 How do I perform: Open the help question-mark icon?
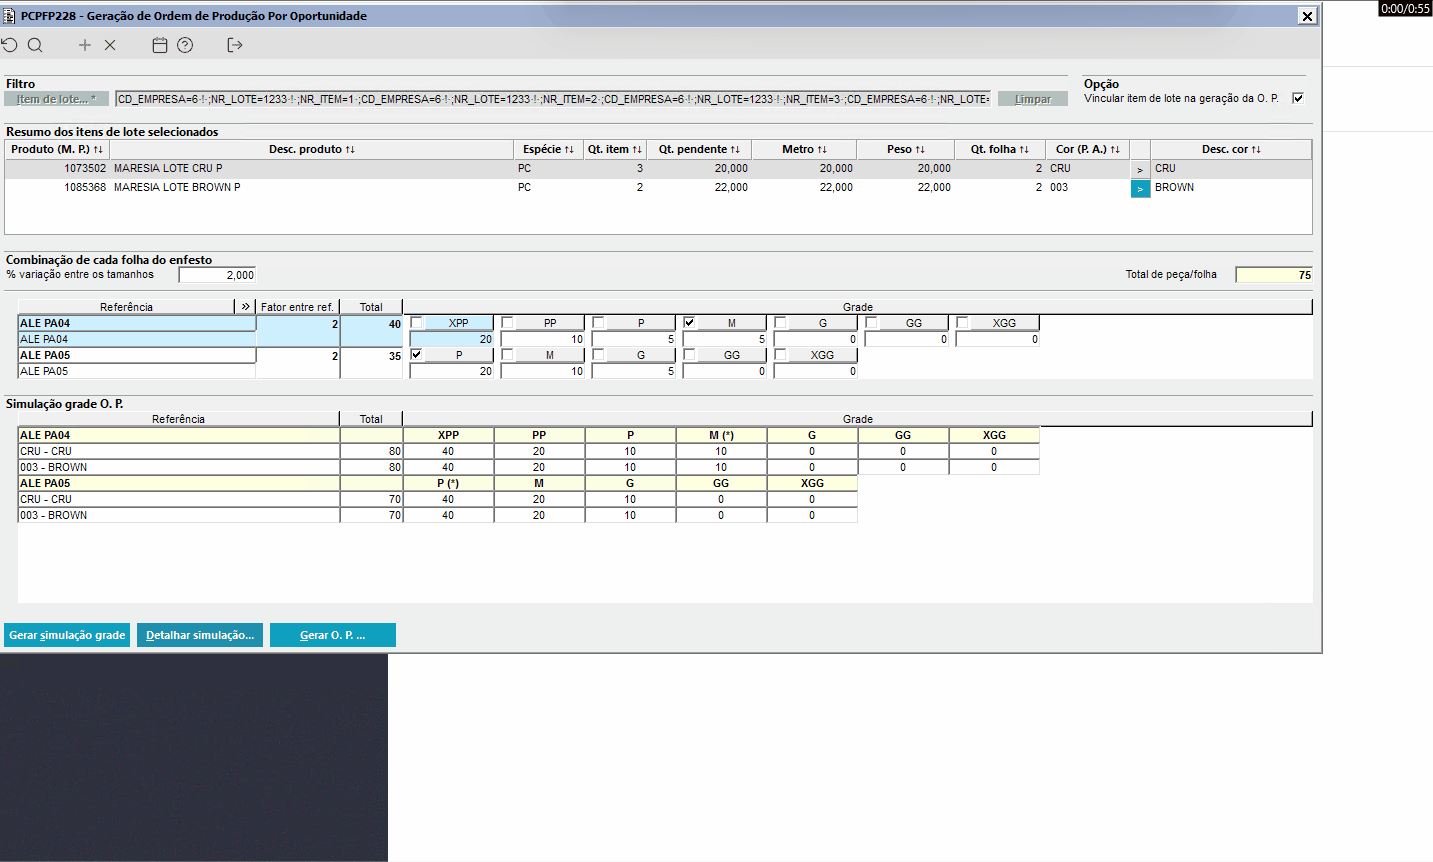pyautogui.click(x=185, y=45)
